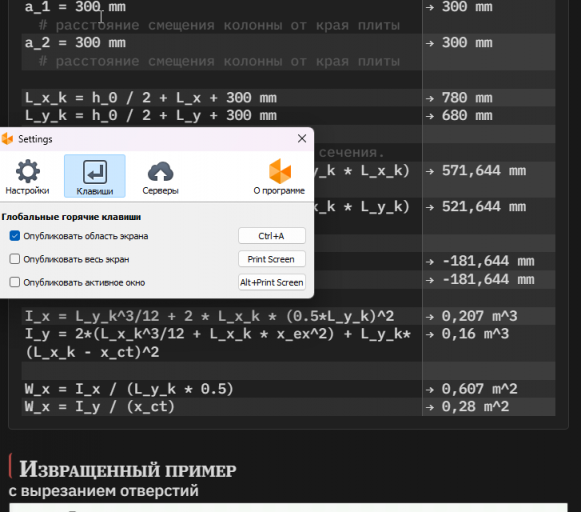581x512 pixels.
Task: Click the Settings window app logo
Action: [7, 139]
